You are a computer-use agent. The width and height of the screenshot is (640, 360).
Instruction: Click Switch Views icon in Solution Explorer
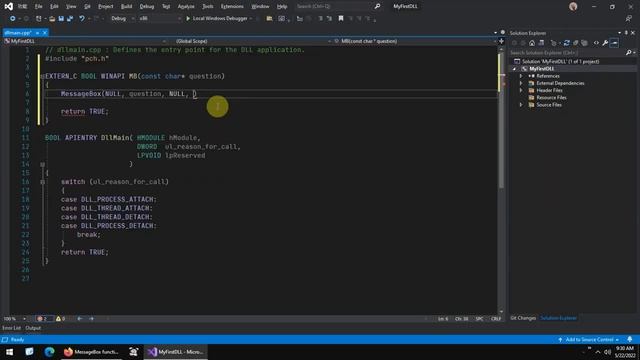click(x=541, y=43)
